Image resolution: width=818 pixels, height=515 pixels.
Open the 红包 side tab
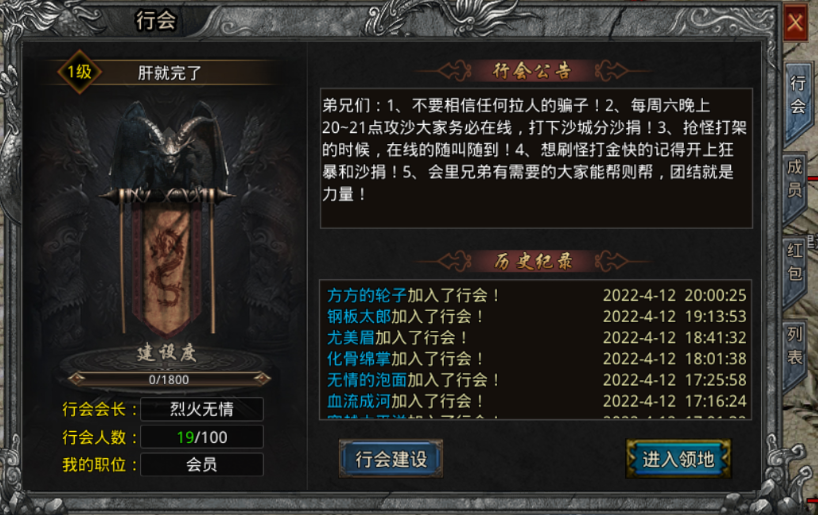pyautogui.click(x=795, y=261)
